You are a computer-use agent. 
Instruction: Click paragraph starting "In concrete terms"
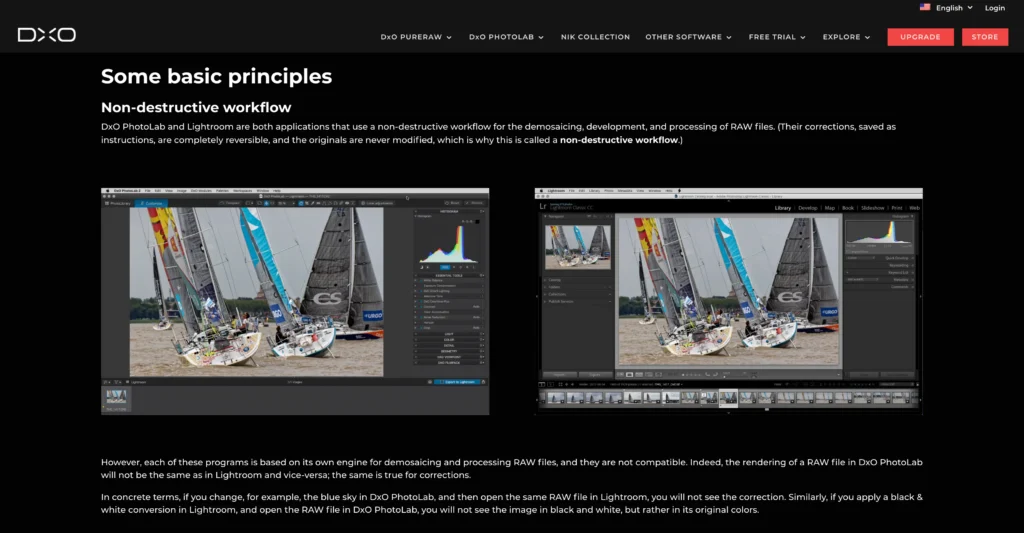tap(511, 504)
